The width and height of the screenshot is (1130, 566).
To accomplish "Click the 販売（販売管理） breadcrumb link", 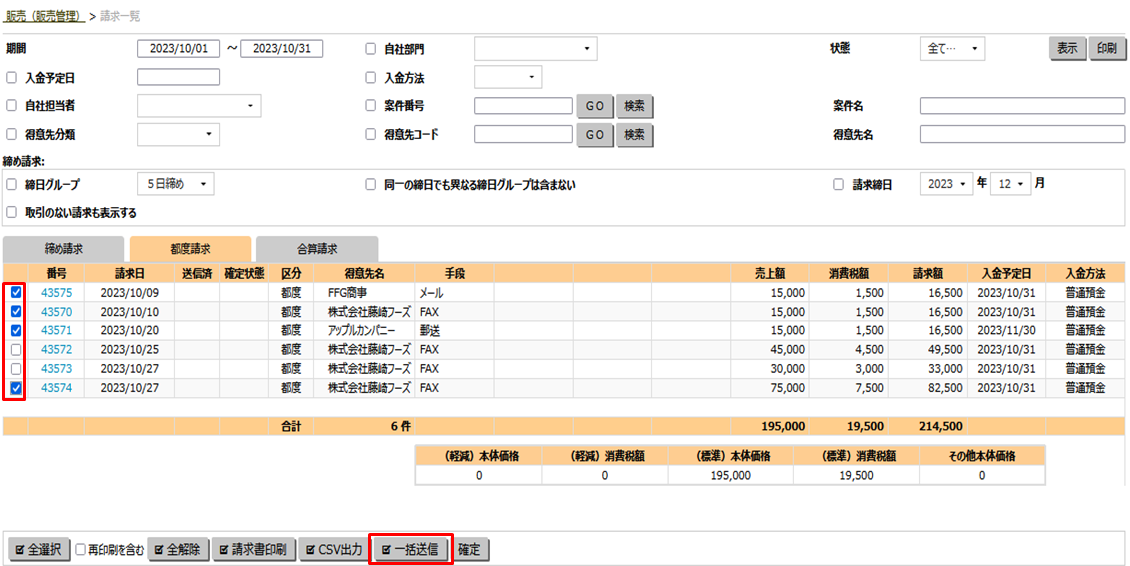I will tap(43, 17).
